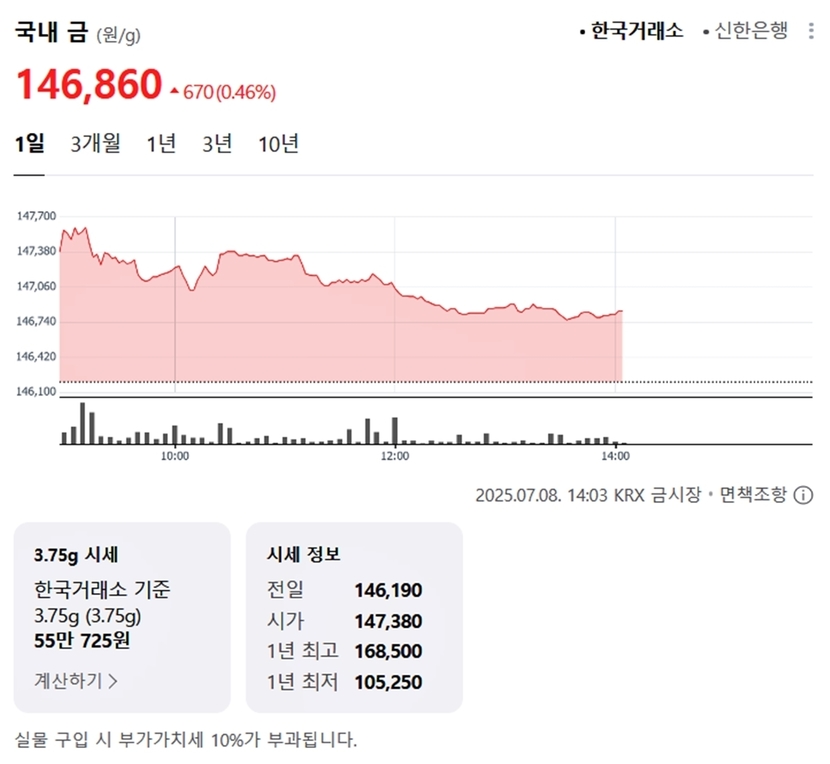Select the 1일 chart period tab
830x764 pixels.
30,143
